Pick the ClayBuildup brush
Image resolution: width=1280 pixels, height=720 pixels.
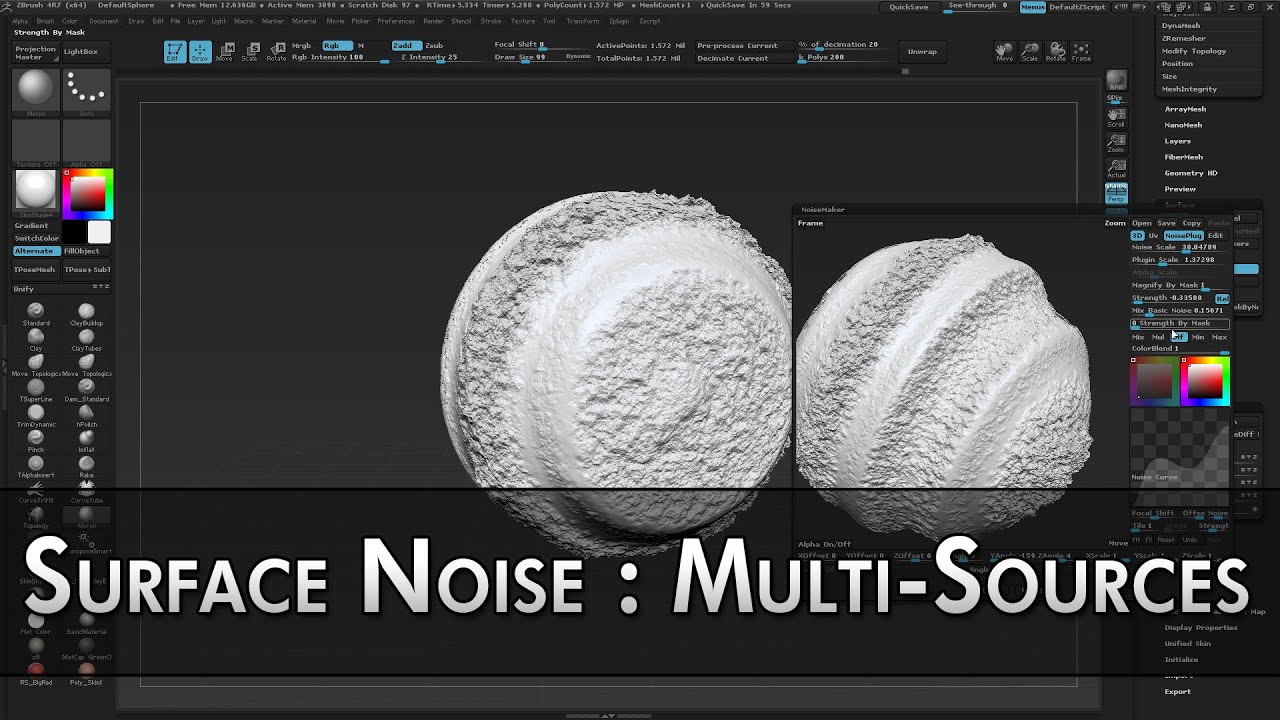tap(86, 314)
